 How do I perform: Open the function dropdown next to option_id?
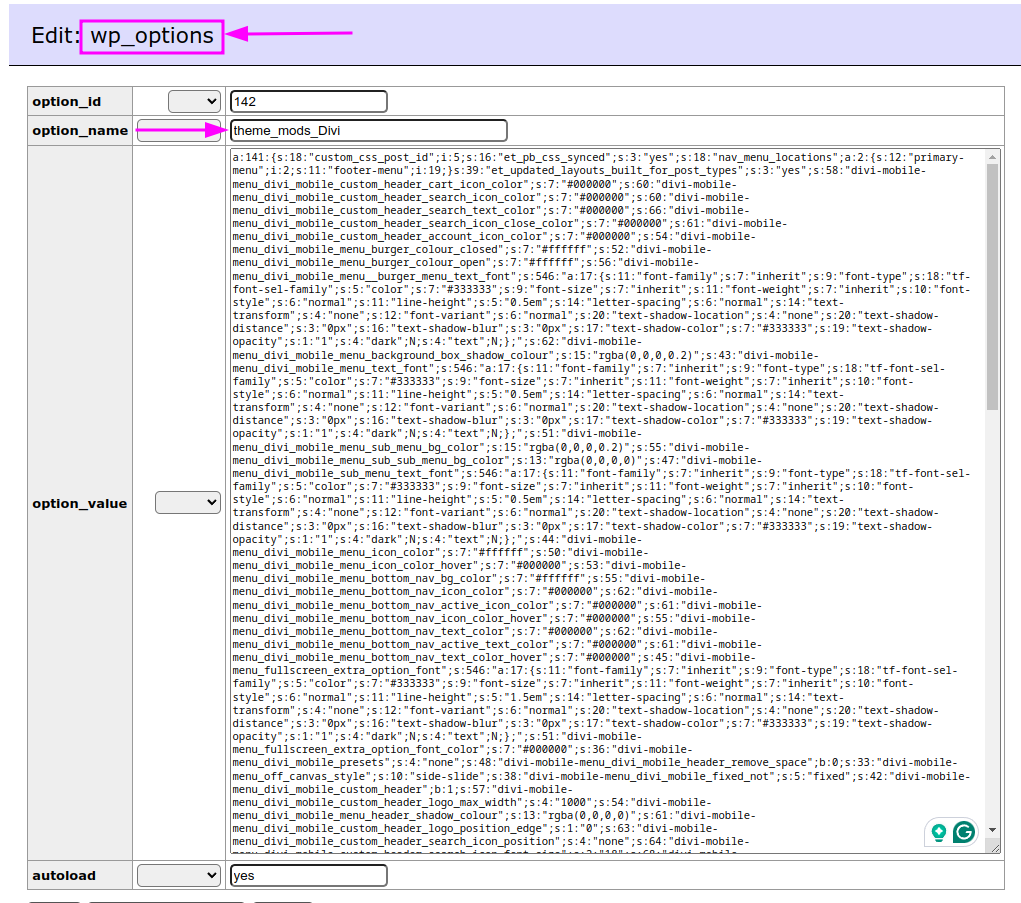coord(194,100)
